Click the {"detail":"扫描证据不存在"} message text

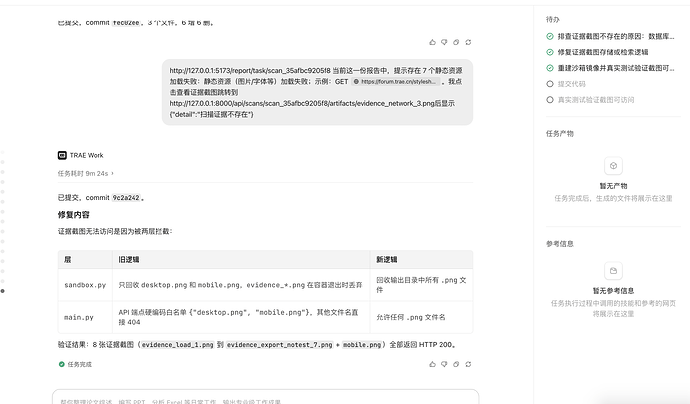212,114
